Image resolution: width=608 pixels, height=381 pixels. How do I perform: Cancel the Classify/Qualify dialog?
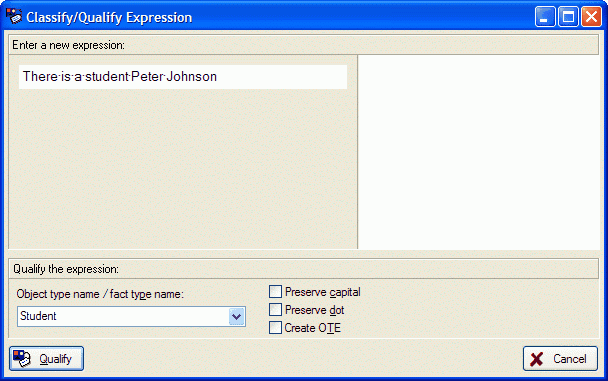(x=560, y=359)
